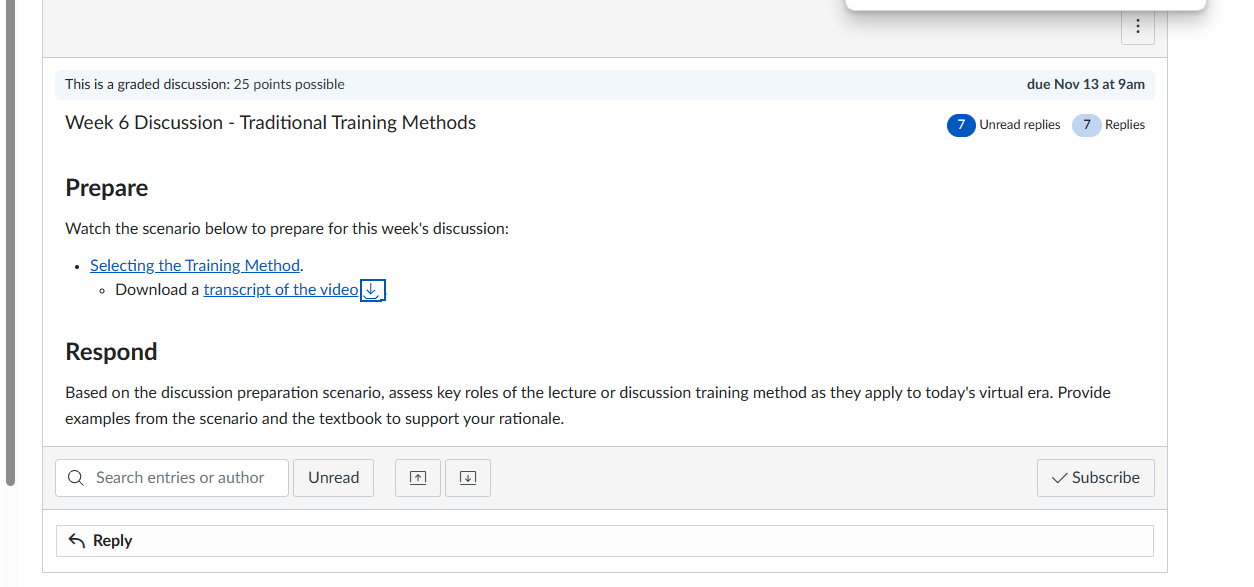The width and height of the screenshot is (1254, 587).
Task: Open the three-dot discussion options menu
Action: tap(1137, 28)
